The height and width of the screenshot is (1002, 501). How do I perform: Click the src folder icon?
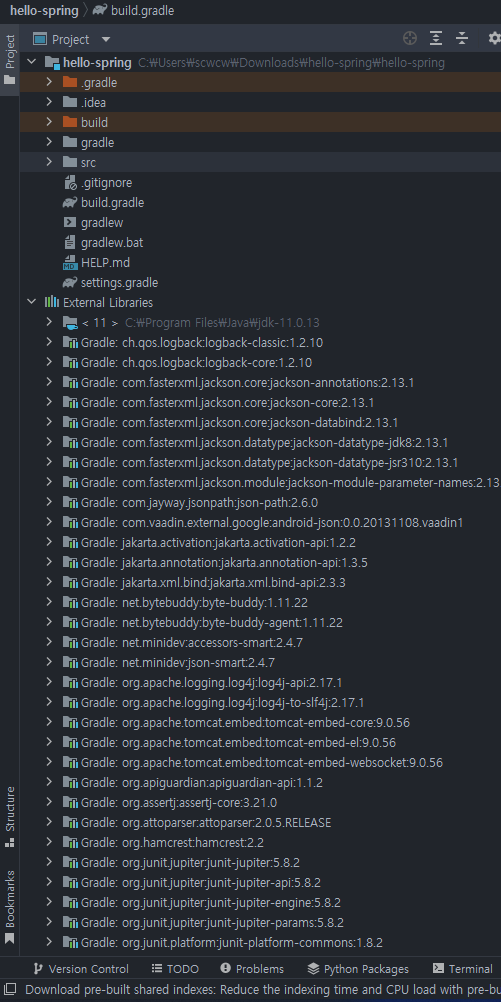point(70,162)
